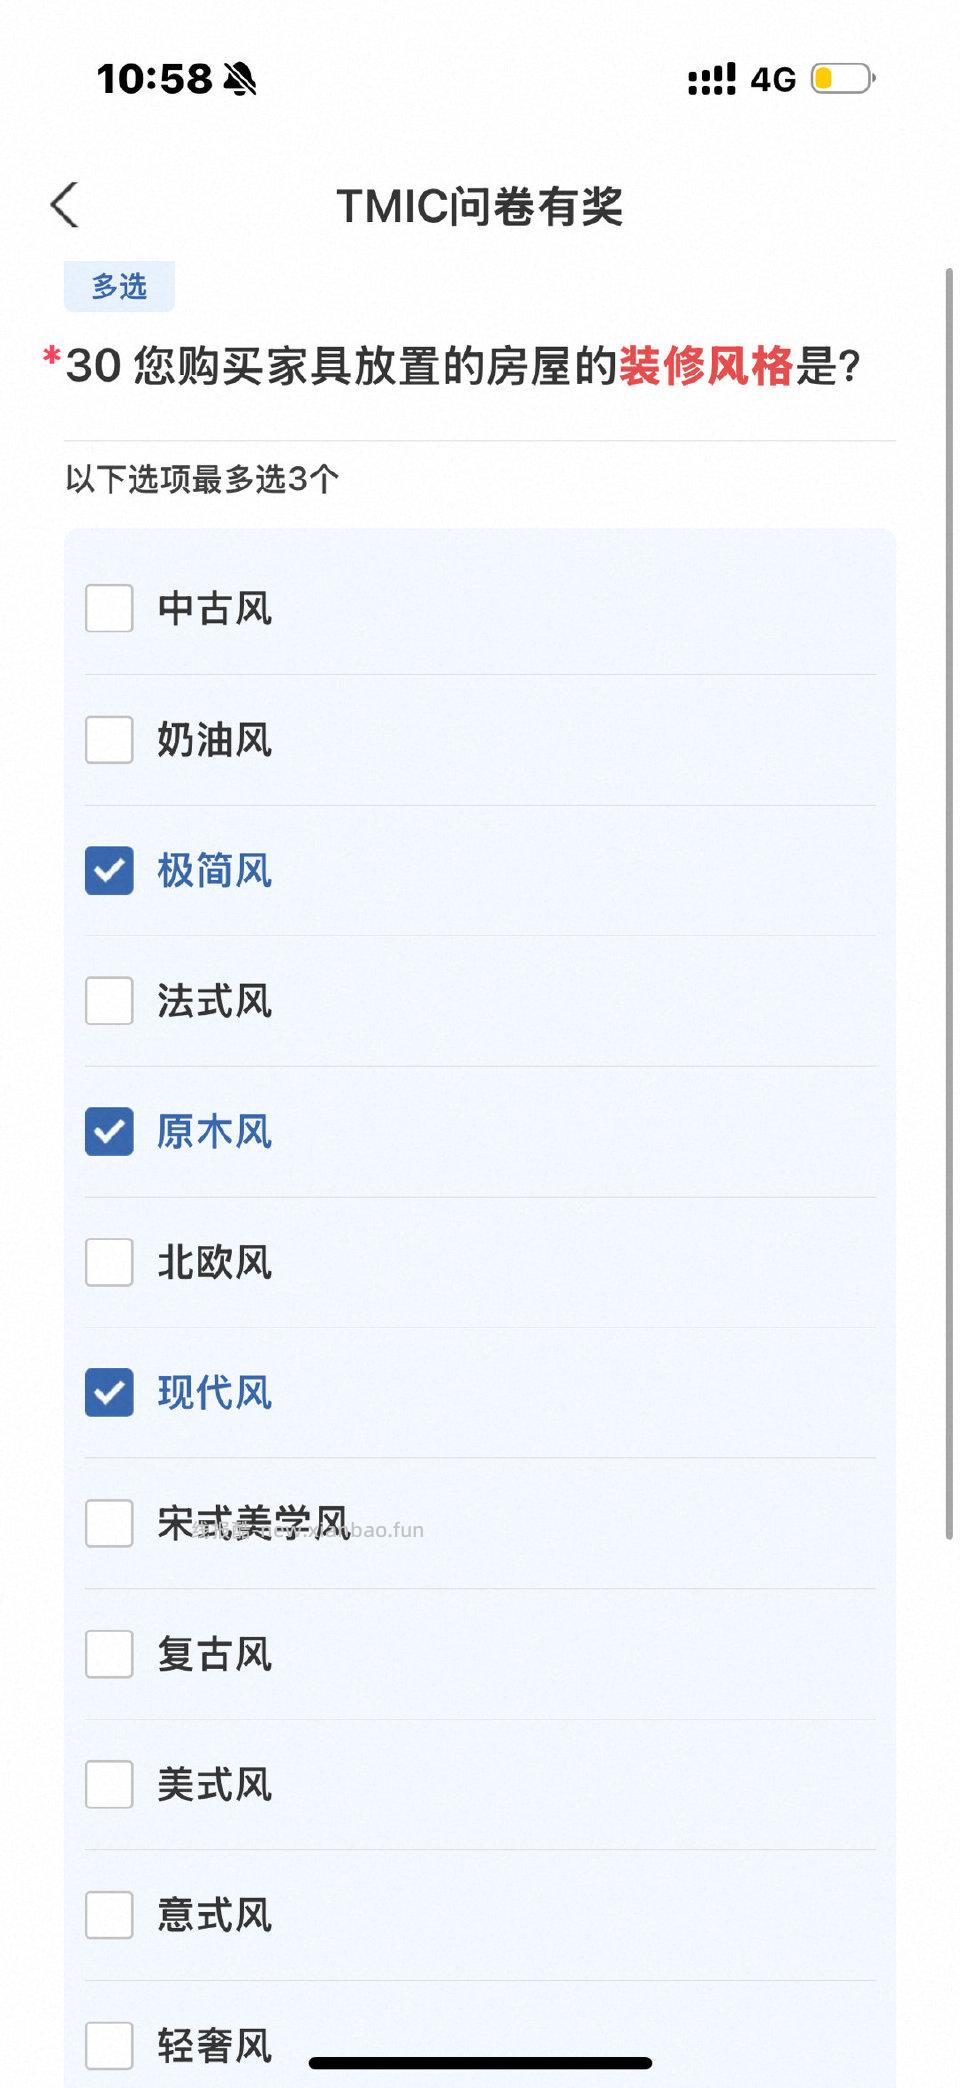This screenshot has width=960, height=2088.
Task: Tick the 北欧风 checkbox
Action: (109, 1262)
